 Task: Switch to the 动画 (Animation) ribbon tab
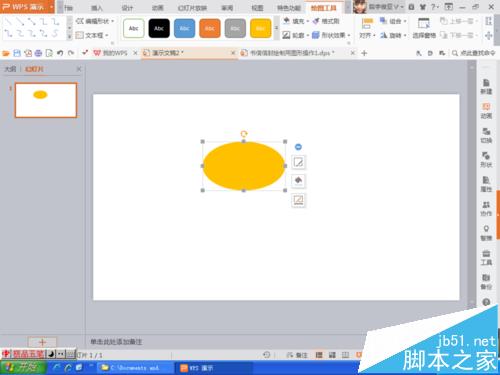click(157, 8)
